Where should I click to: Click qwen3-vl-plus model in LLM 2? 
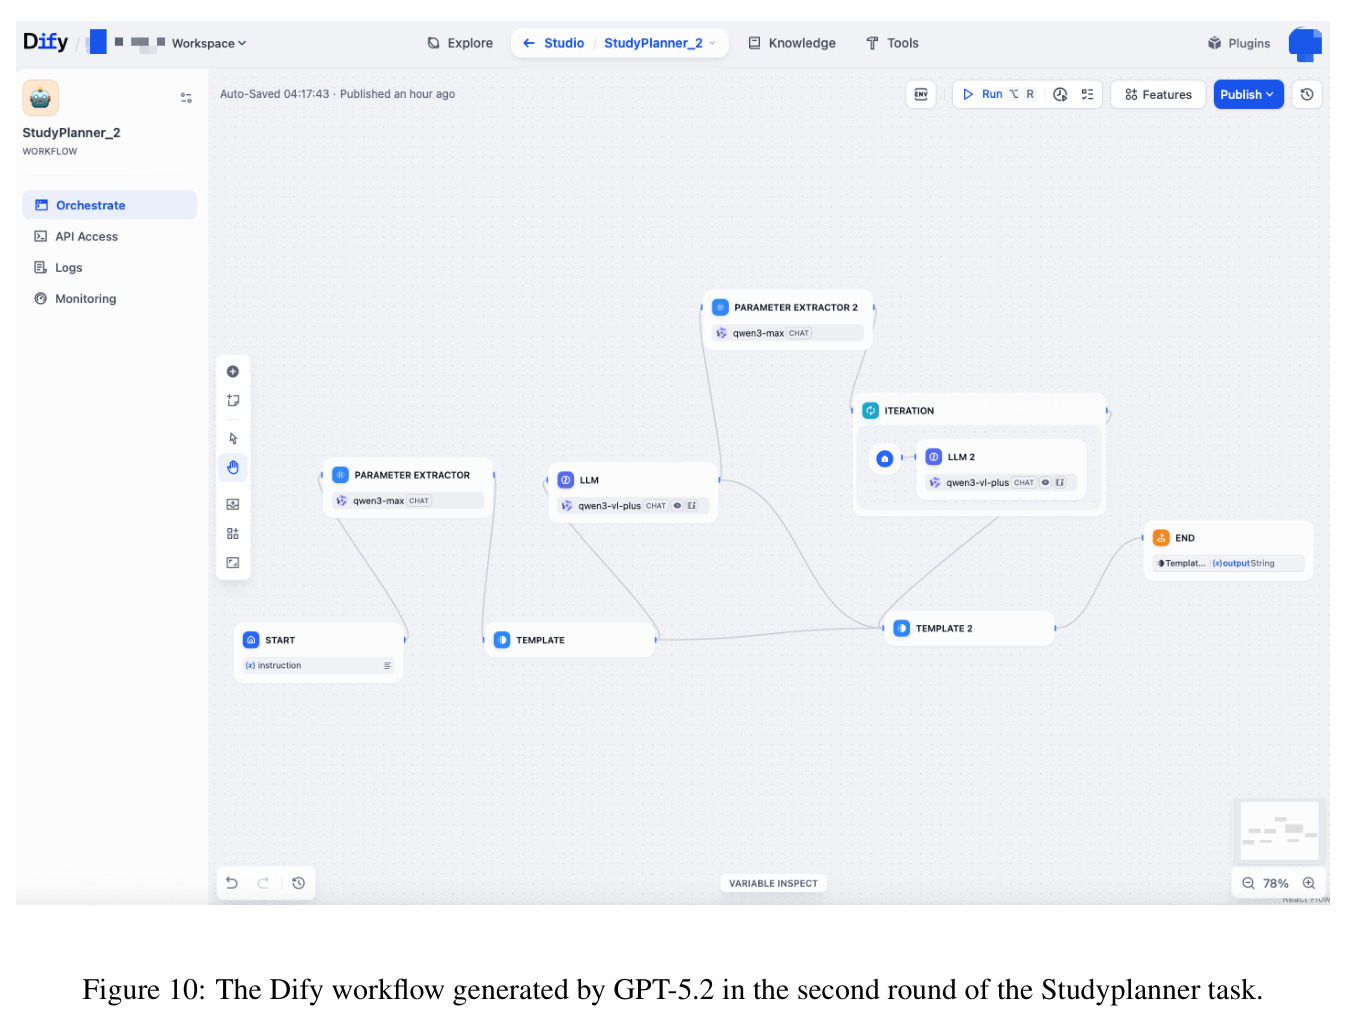(1001, 482)
